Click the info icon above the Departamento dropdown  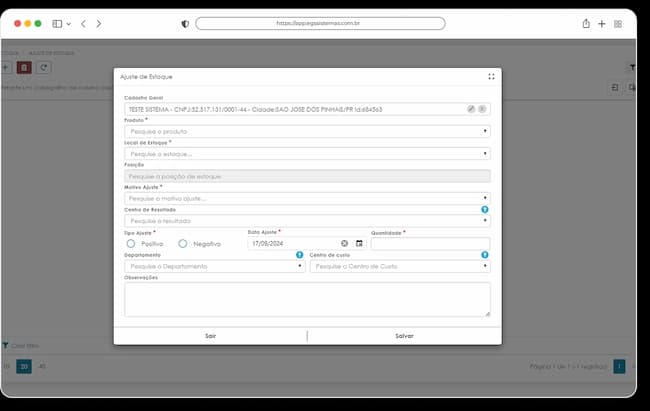(299, 255)
